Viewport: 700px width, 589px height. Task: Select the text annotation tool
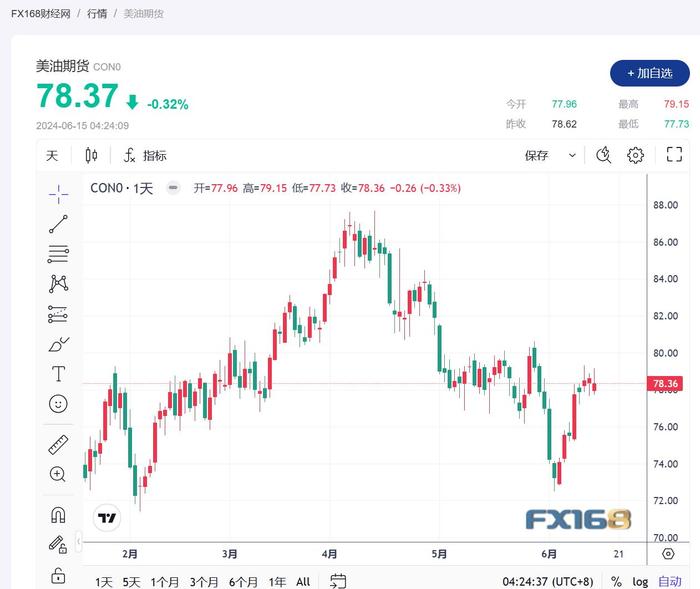(x=58, y=374)
